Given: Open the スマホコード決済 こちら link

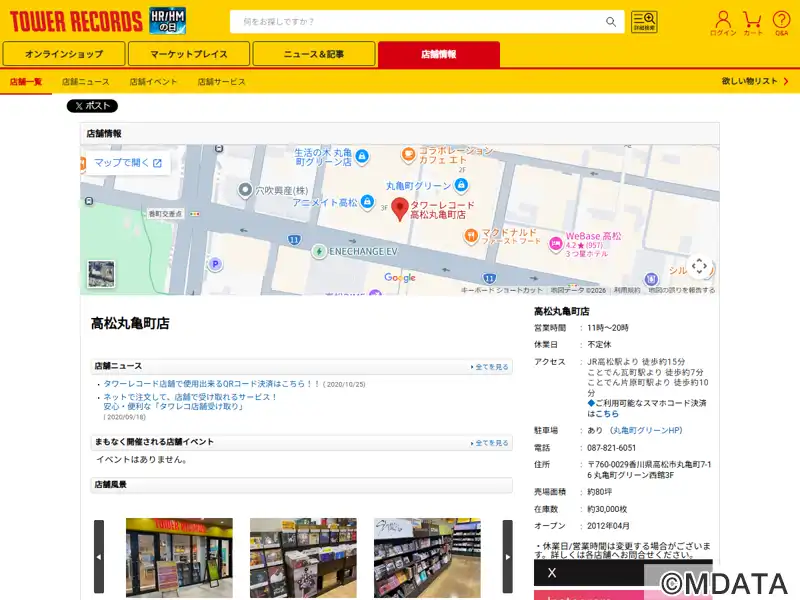Looking at the screenshot, I should pyautogui.click(x=607, y=414).
